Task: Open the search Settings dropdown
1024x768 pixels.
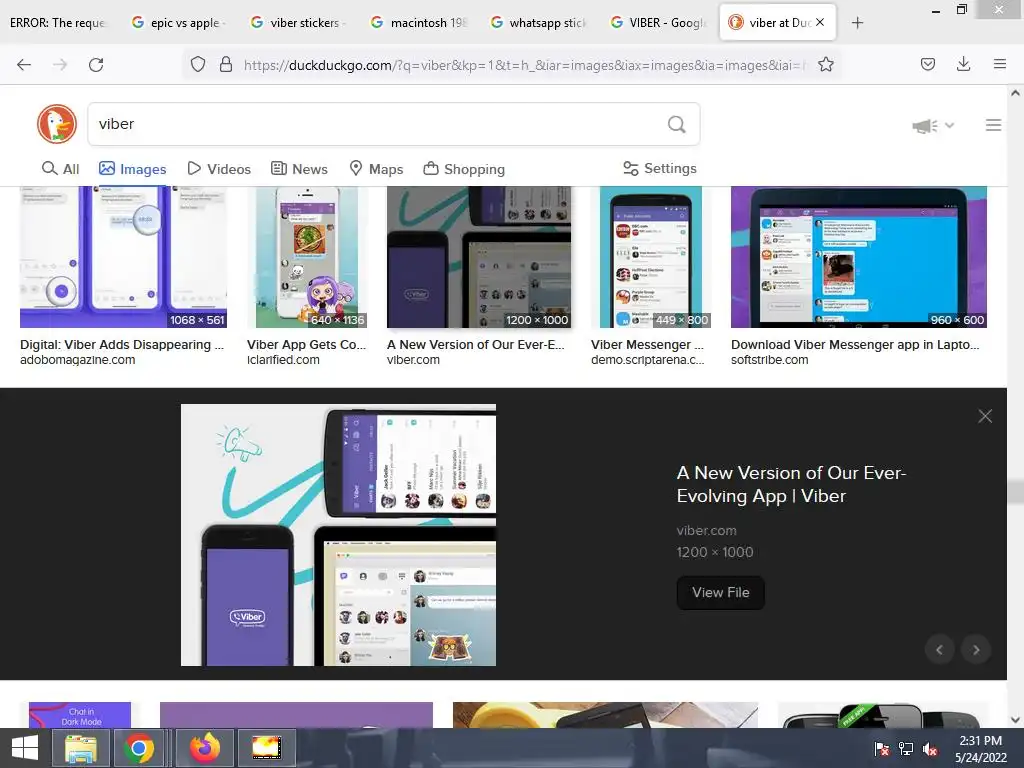Action: 660,168
